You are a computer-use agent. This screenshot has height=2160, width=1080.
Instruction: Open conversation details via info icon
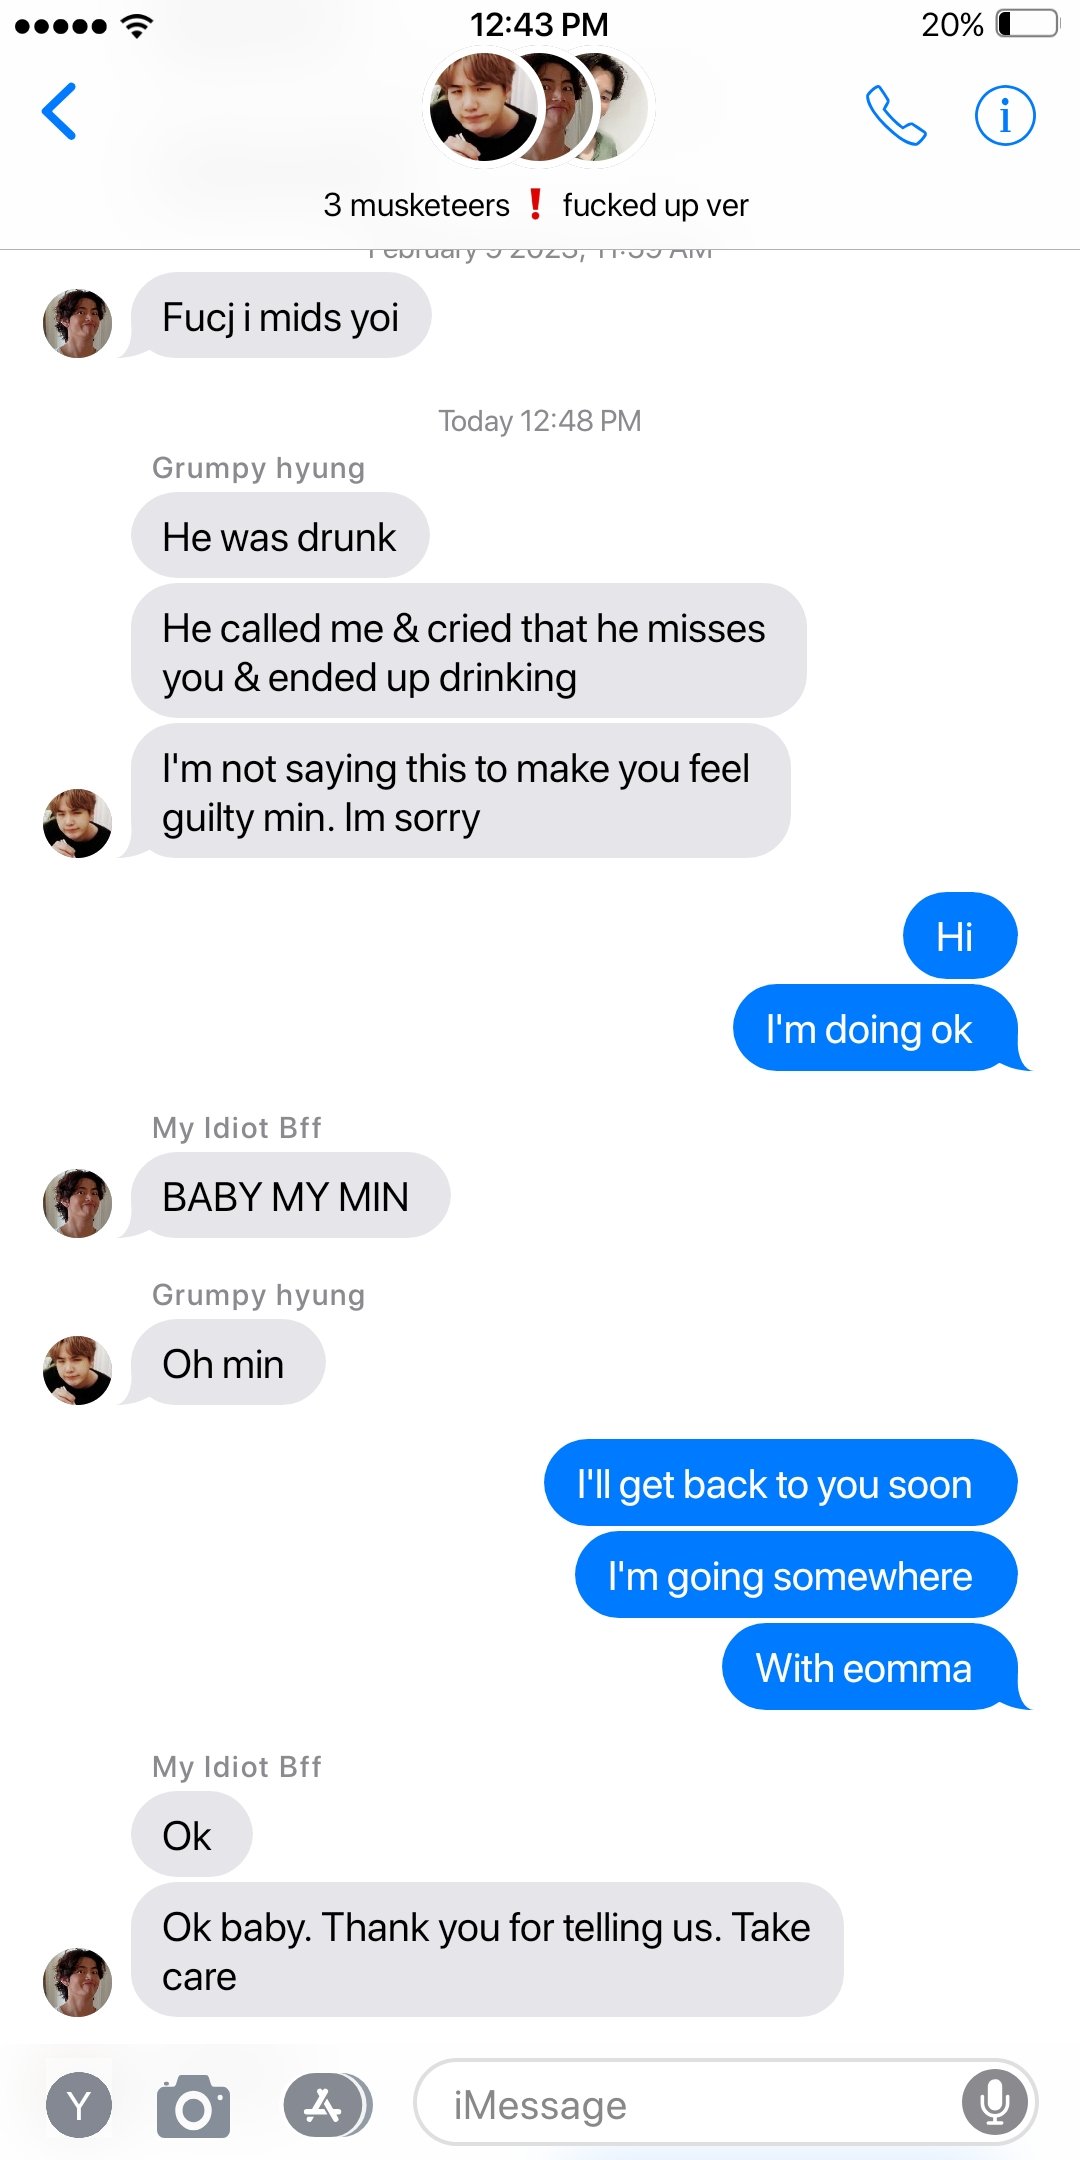click(x=1005, y=115)
